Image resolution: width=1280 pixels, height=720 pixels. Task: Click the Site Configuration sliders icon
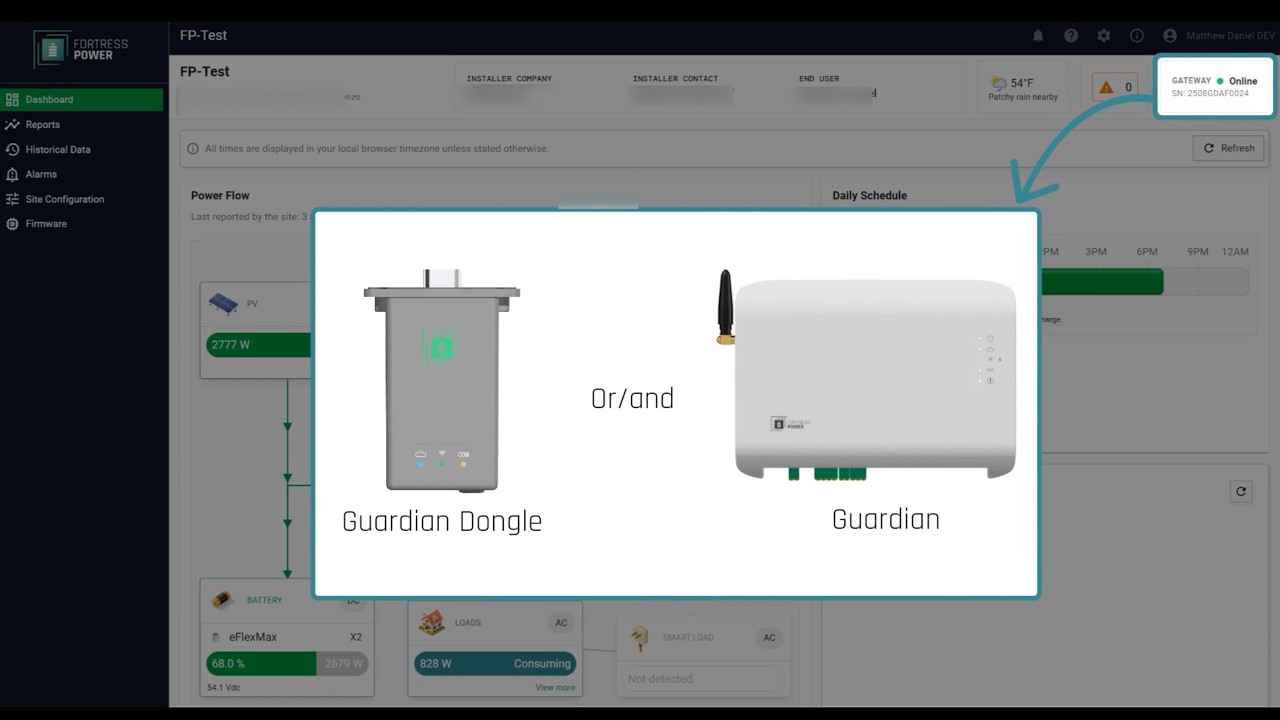(x=12, y=199)
